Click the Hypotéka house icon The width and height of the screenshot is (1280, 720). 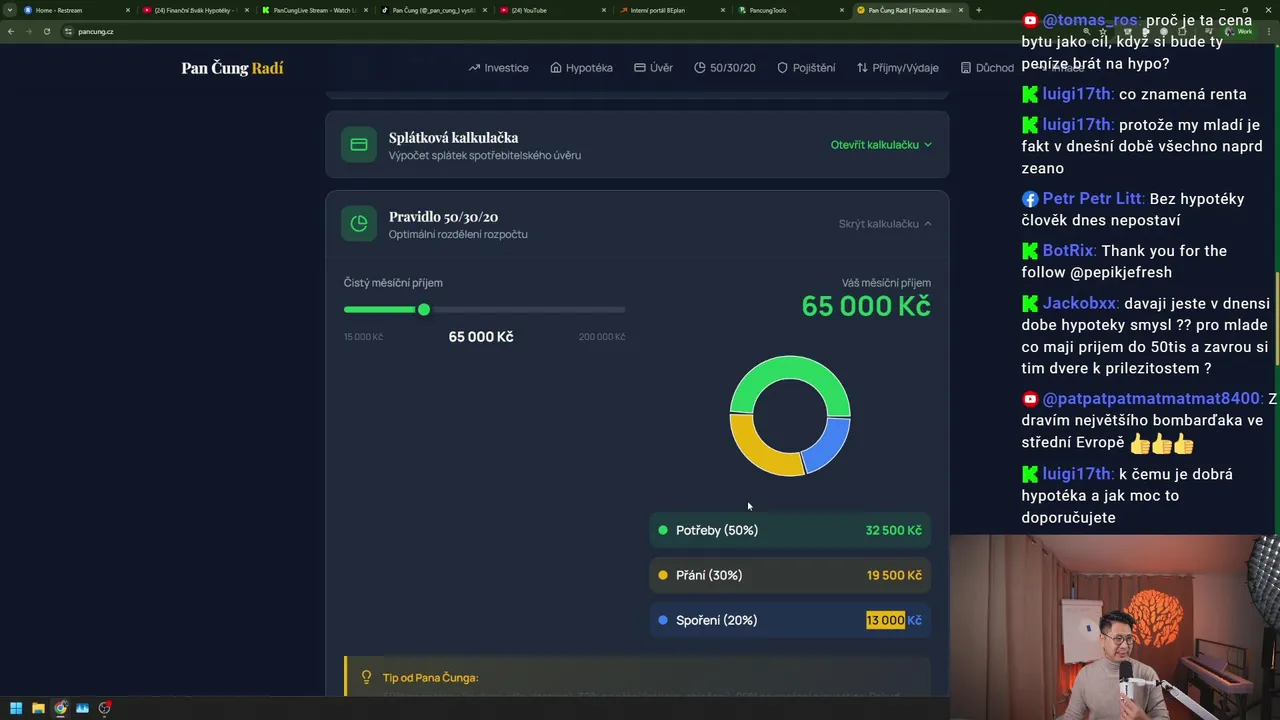pyautogui.click(x=556, y=68)
